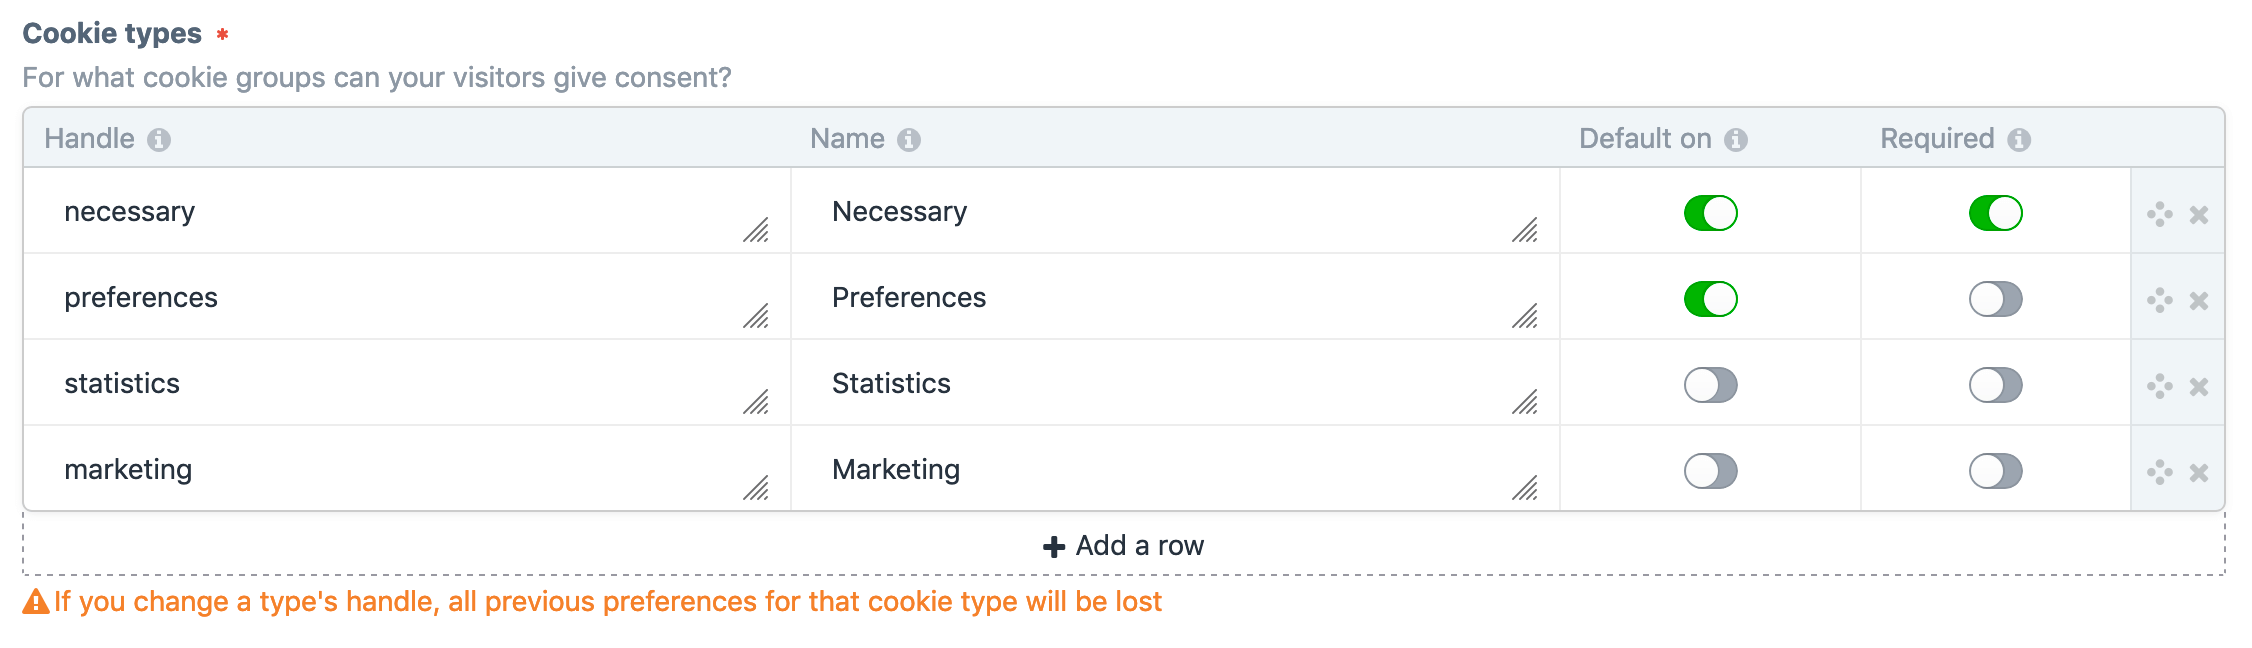Screen dimensions: 2252x648
Task: Click the Name column info icon
Action: (x=908, y=140)
